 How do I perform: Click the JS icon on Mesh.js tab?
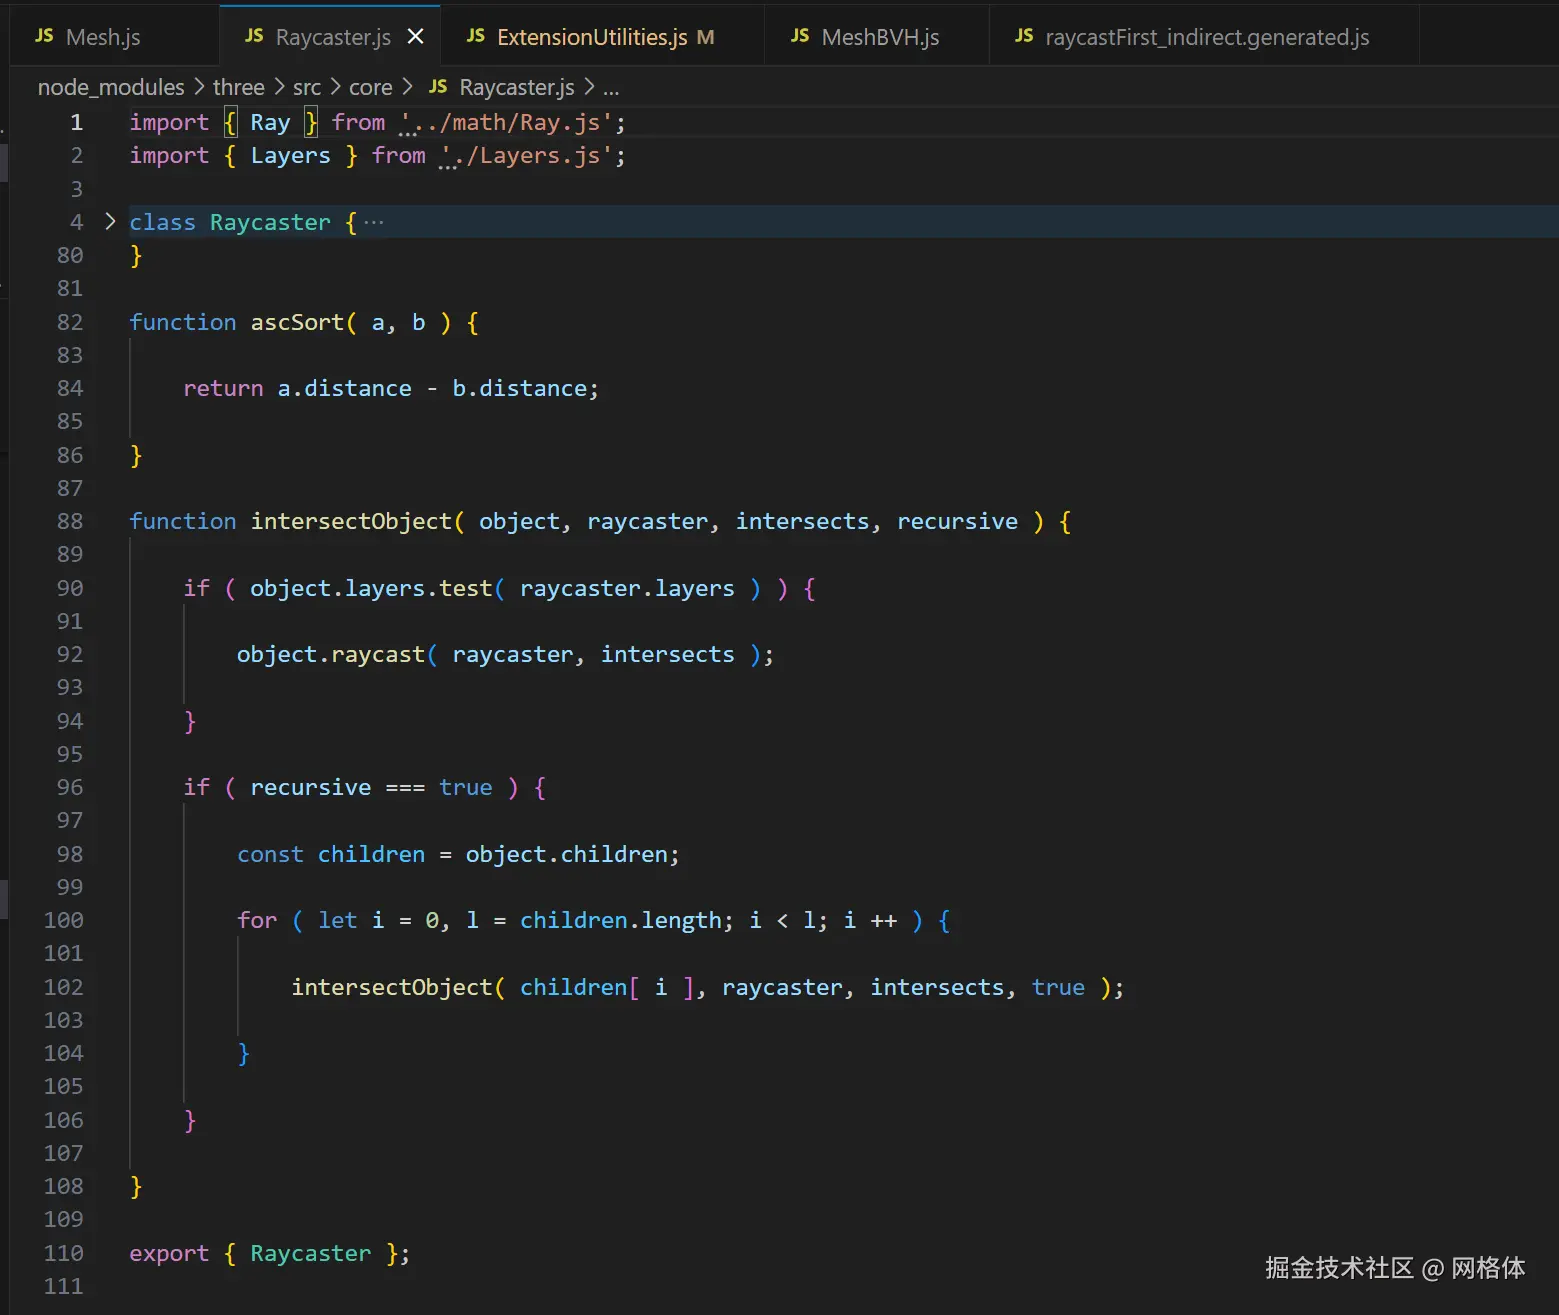click(x=44, y=36)
